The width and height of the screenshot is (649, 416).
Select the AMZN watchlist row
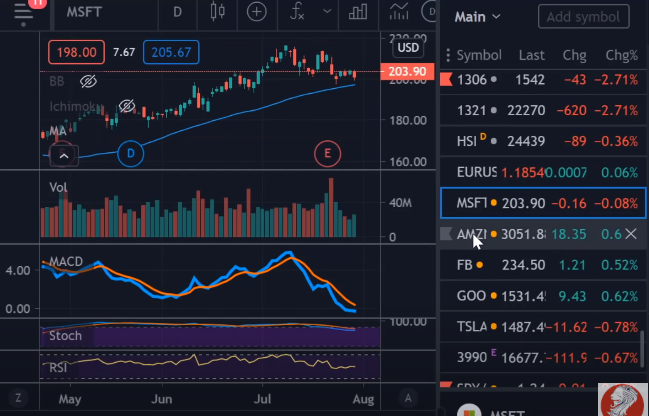point(543,234)
